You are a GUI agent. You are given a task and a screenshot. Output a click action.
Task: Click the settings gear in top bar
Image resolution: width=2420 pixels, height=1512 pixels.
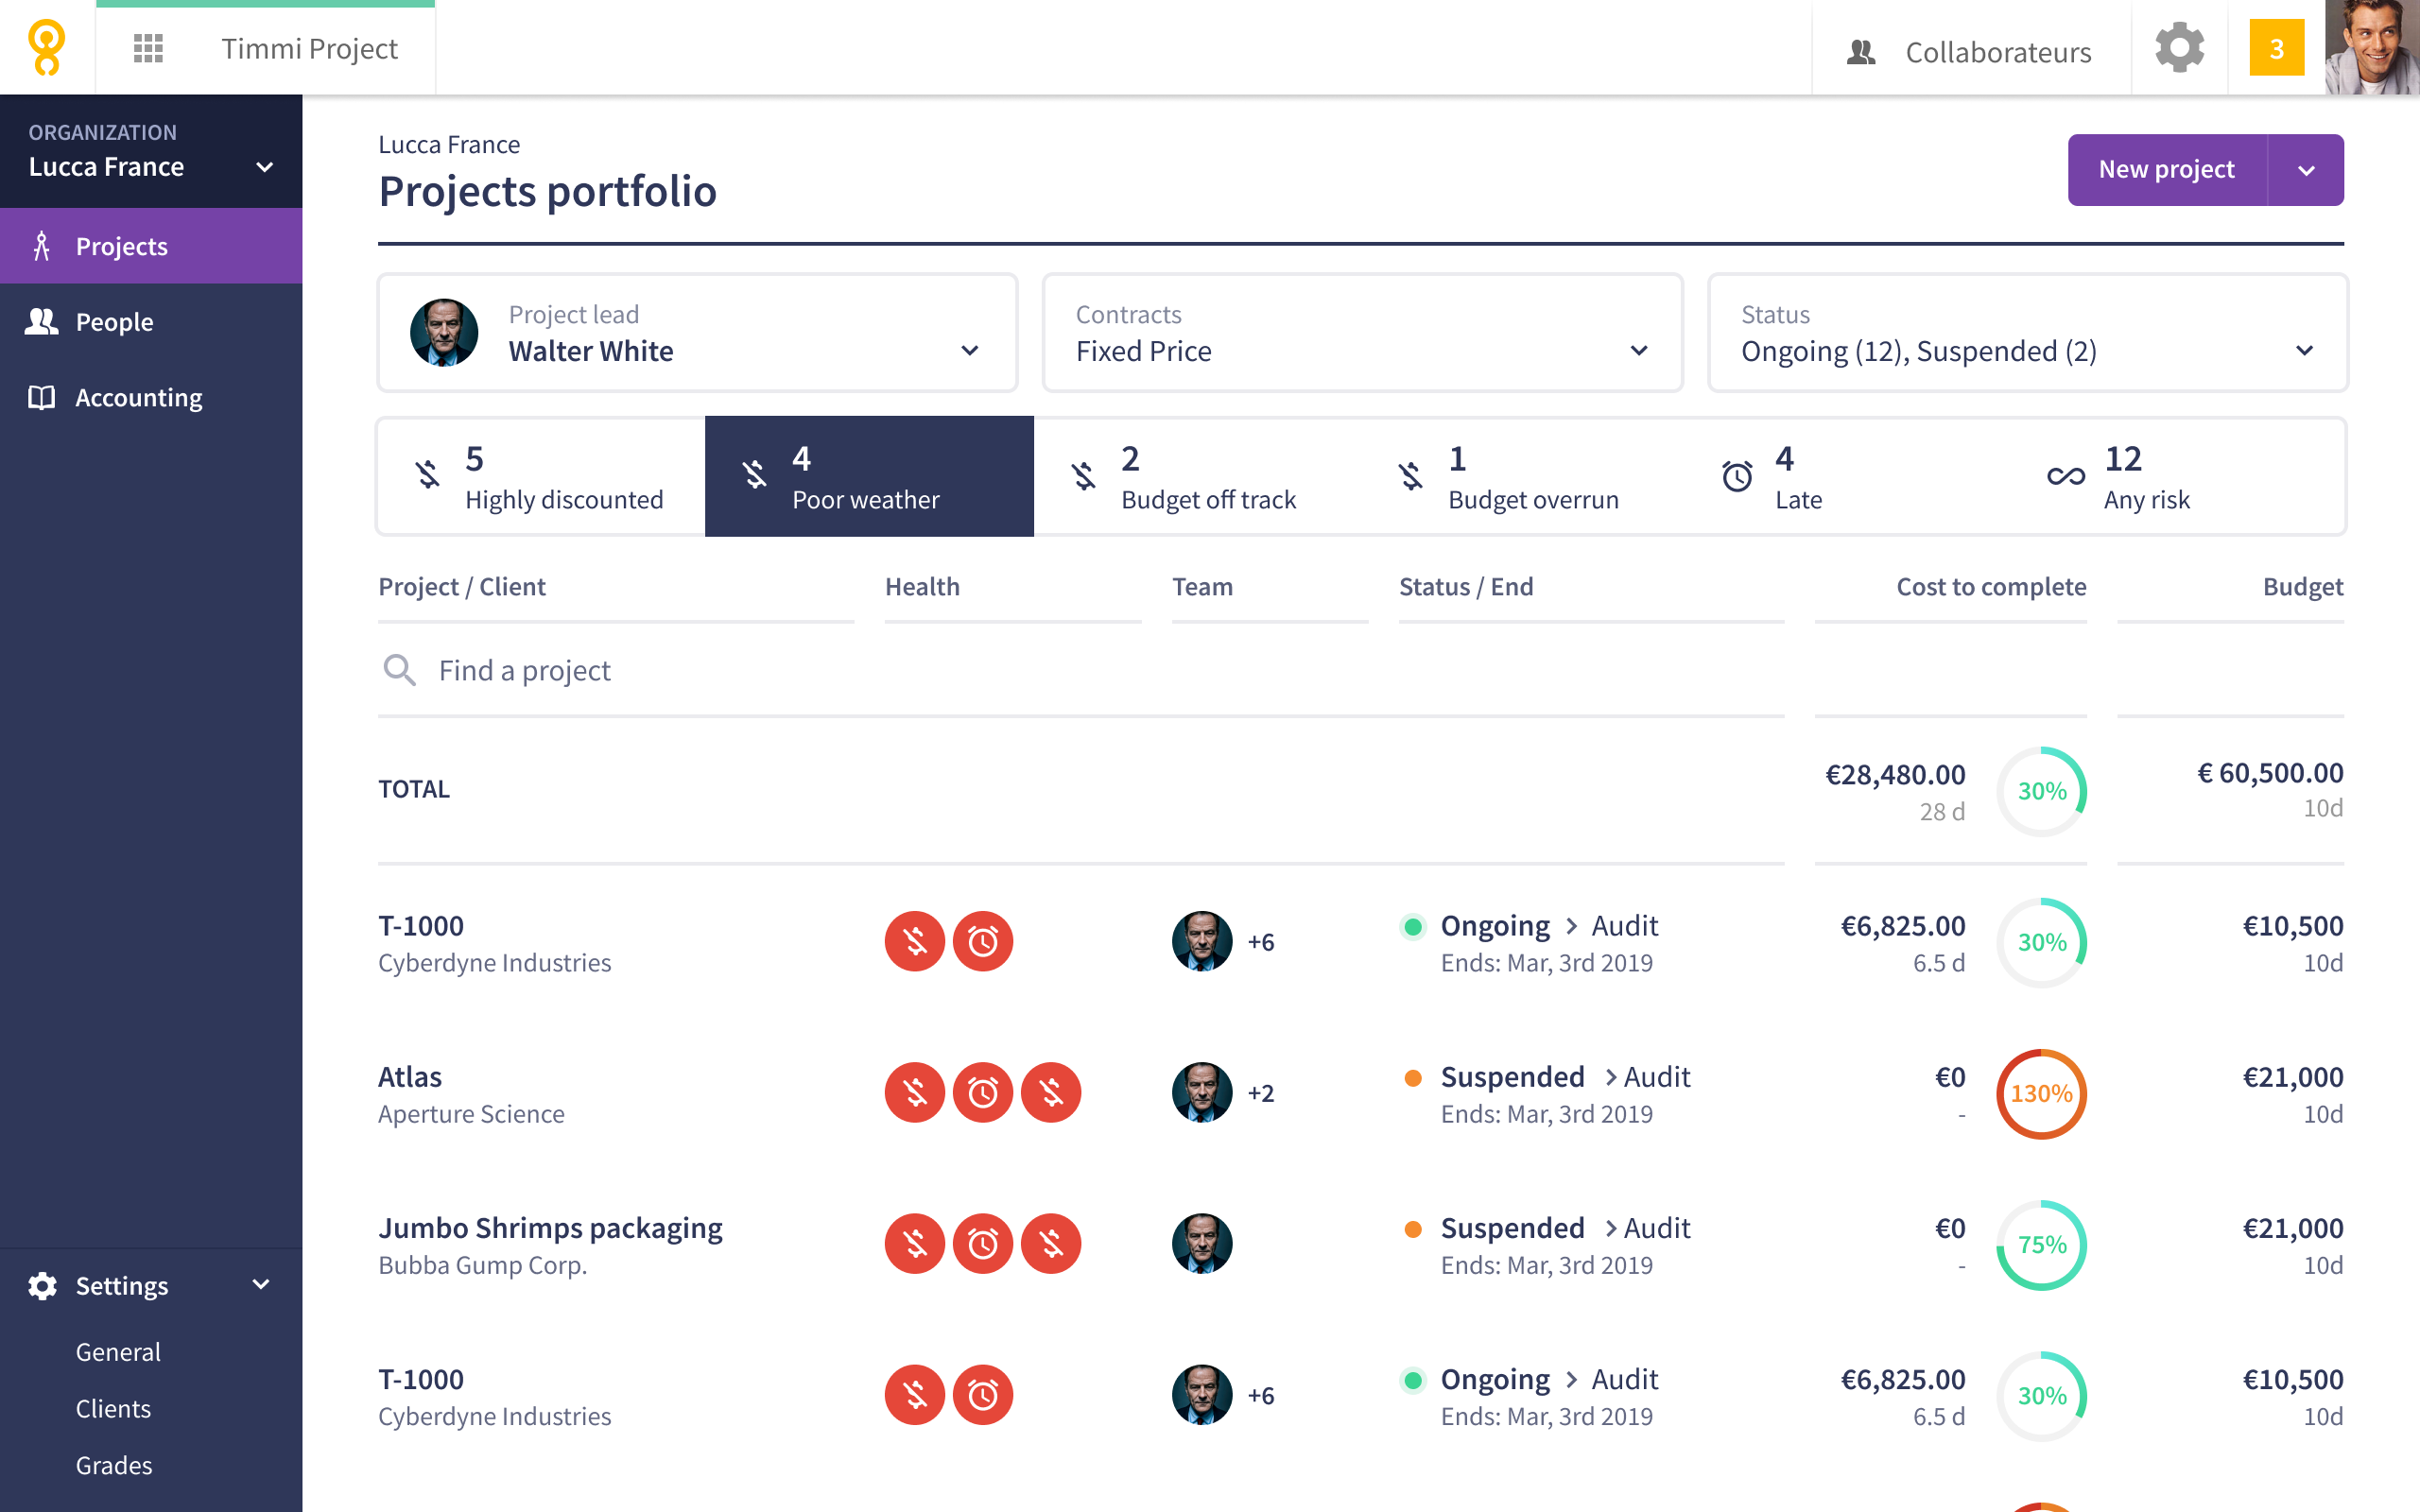coord(2179,48)
